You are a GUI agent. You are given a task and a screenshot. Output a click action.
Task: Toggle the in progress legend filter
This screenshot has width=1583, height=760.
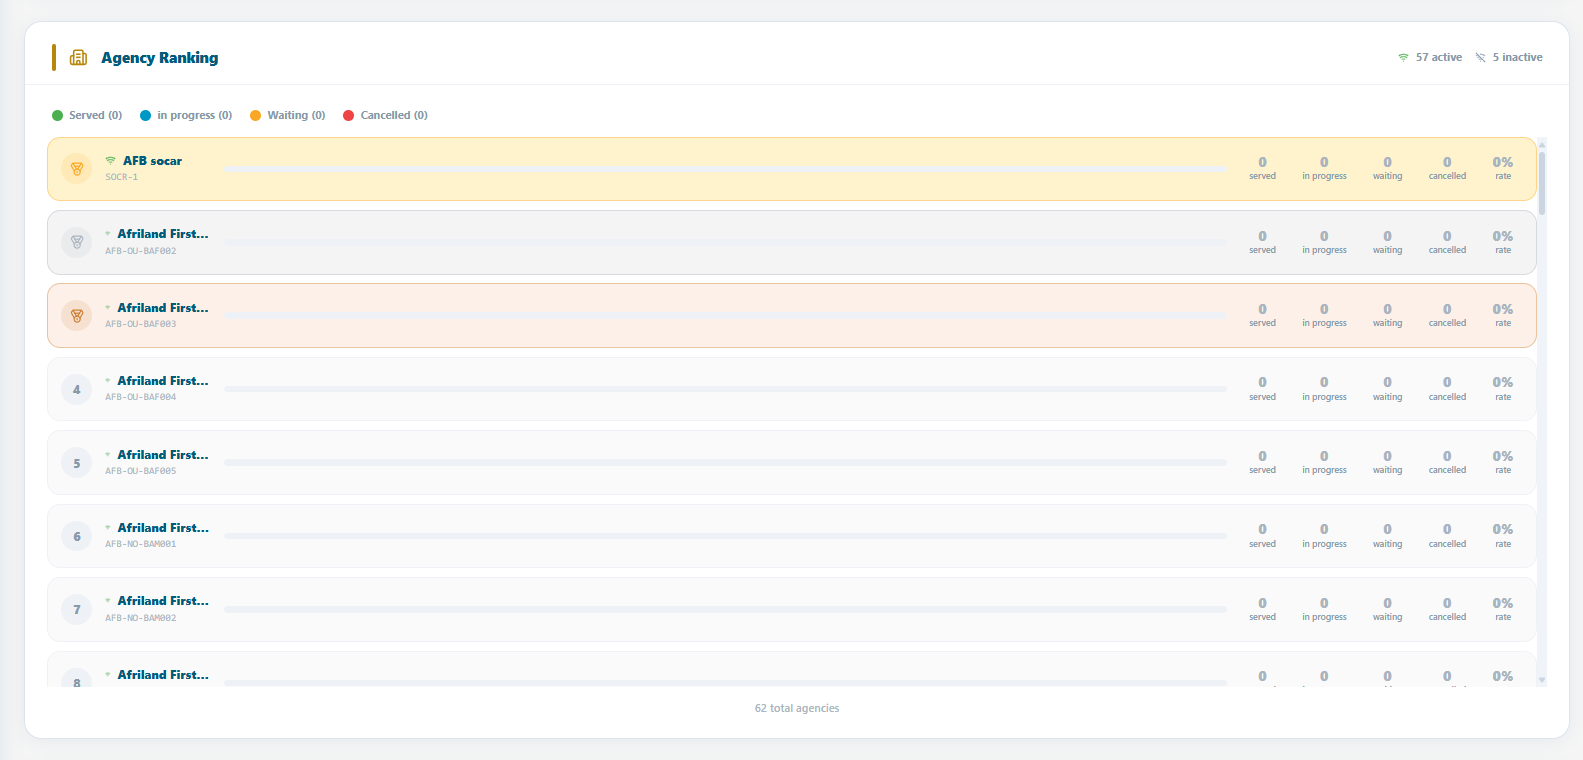(x=186, y=115)
